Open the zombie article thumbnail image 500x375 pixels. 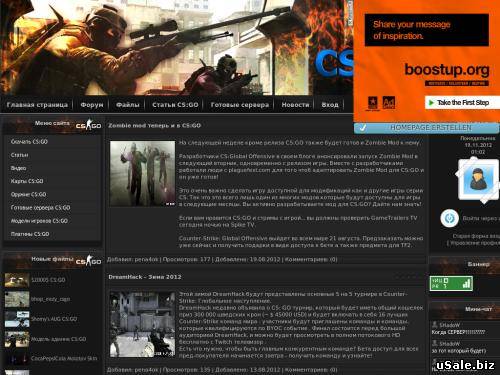point(142,173)
